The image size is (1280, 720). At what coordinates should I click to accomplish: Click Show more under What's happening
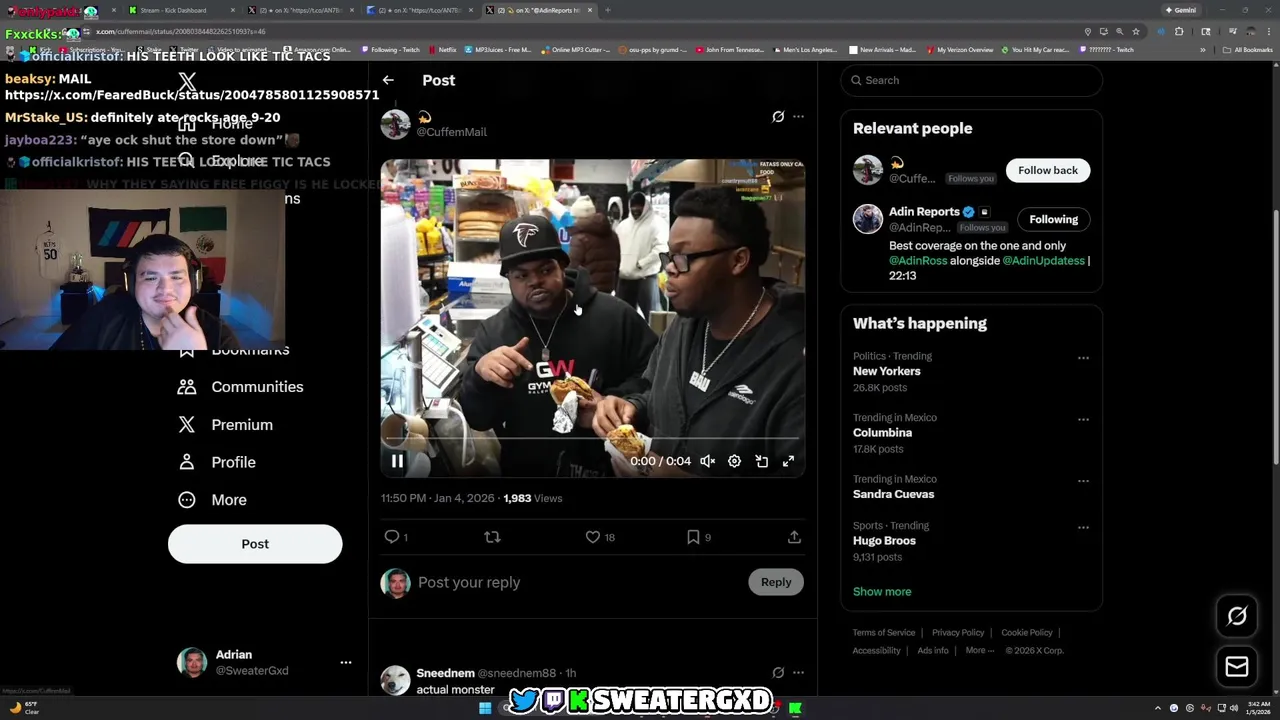click(882, 592)
